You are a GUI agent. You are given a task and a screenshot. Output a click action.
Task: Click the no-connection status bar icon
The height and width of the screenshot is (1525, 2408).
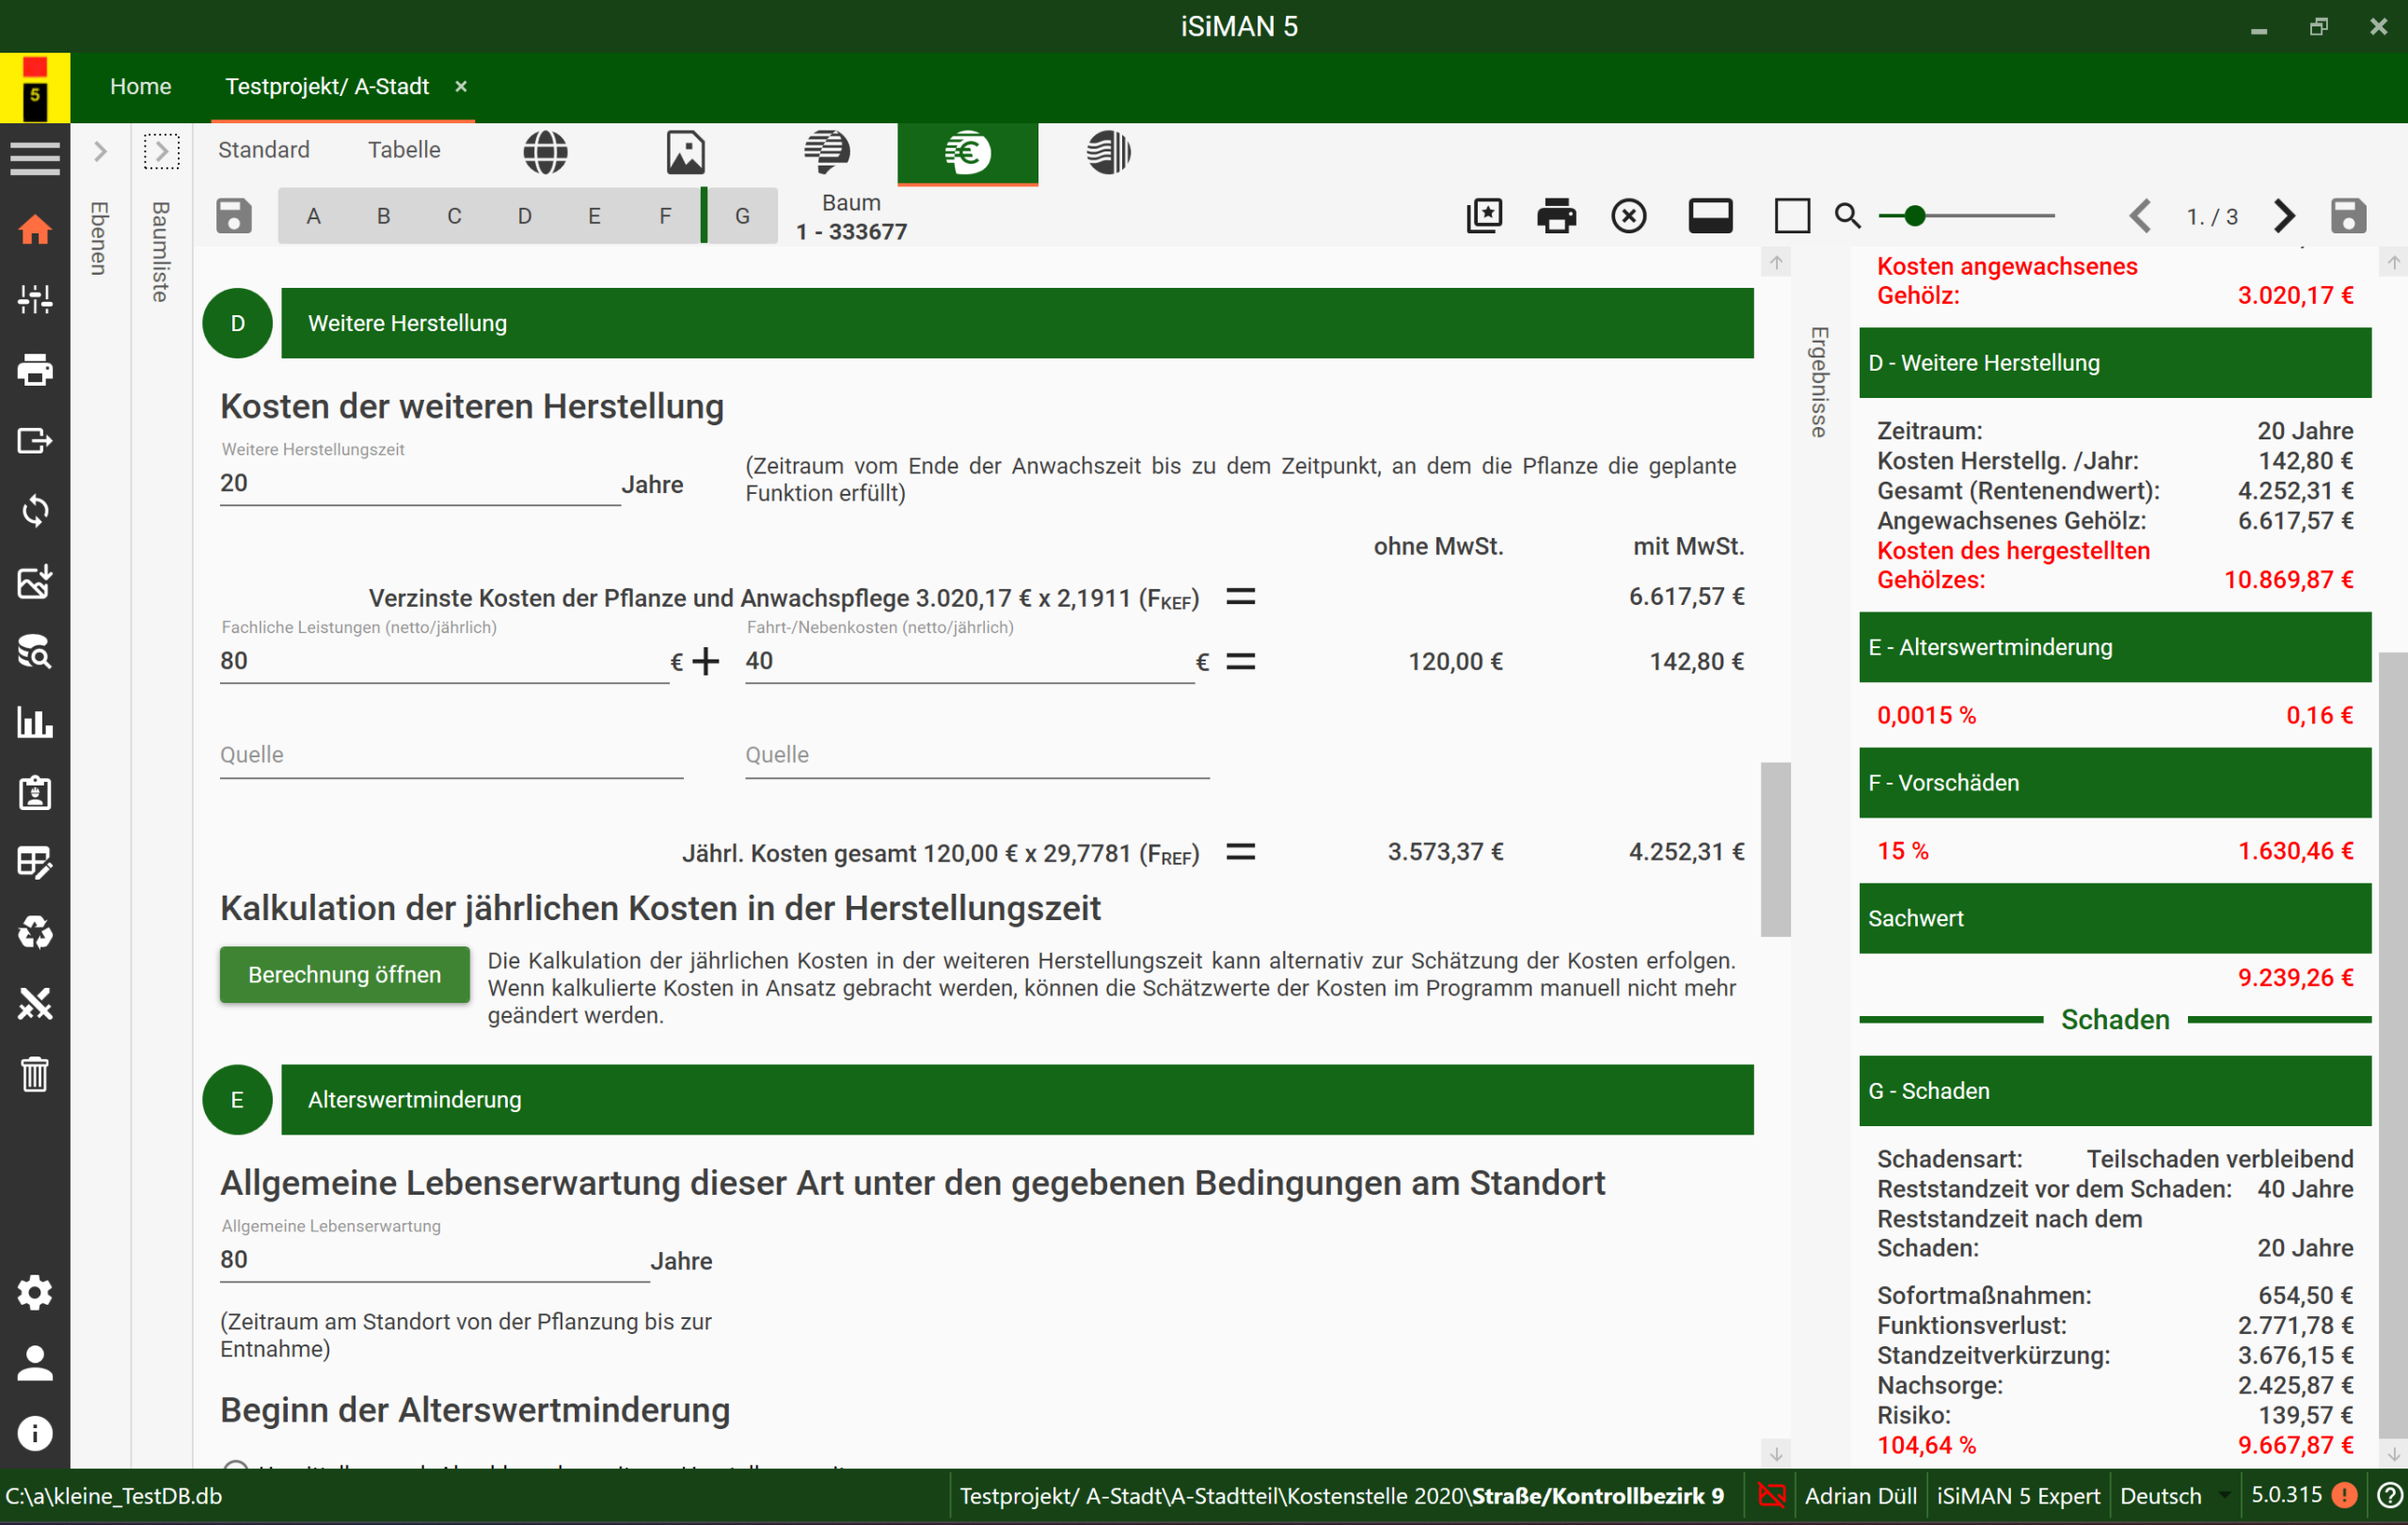(1771, 1495)
